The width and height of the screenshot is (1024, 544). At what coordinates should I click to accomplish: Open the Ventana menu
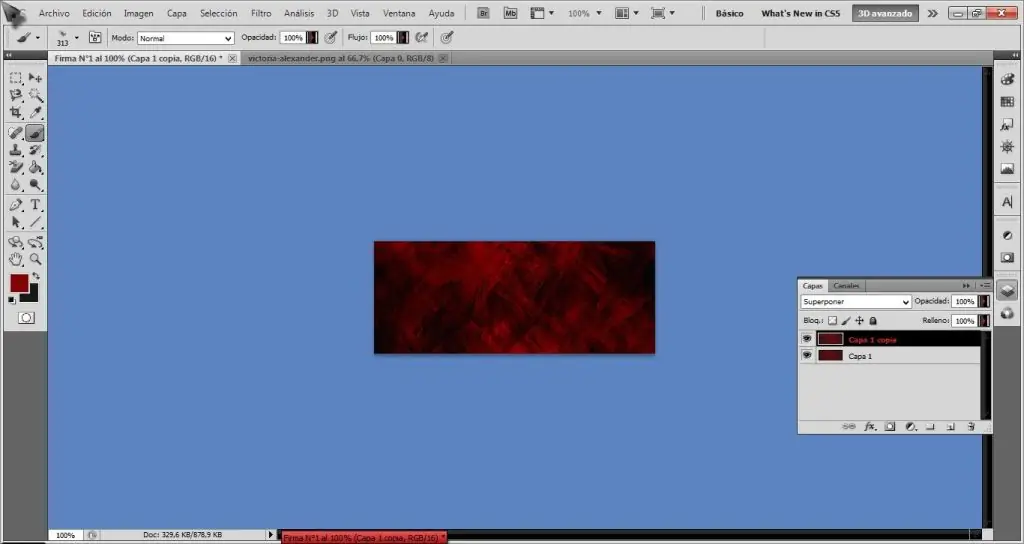point(398,13)
